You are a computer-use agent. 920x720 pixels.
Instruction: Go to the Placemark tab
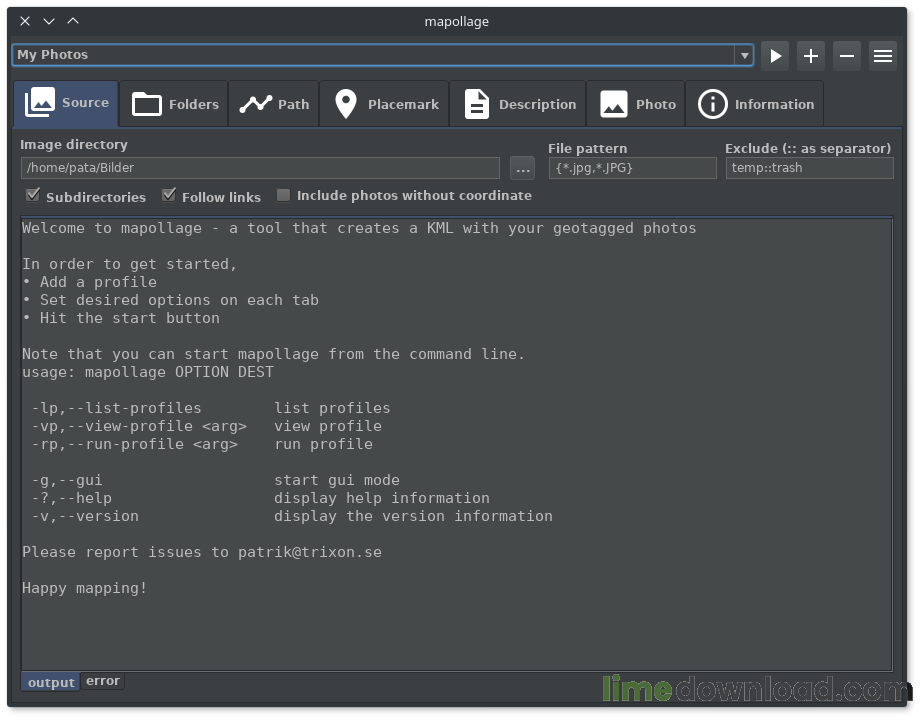385,104
